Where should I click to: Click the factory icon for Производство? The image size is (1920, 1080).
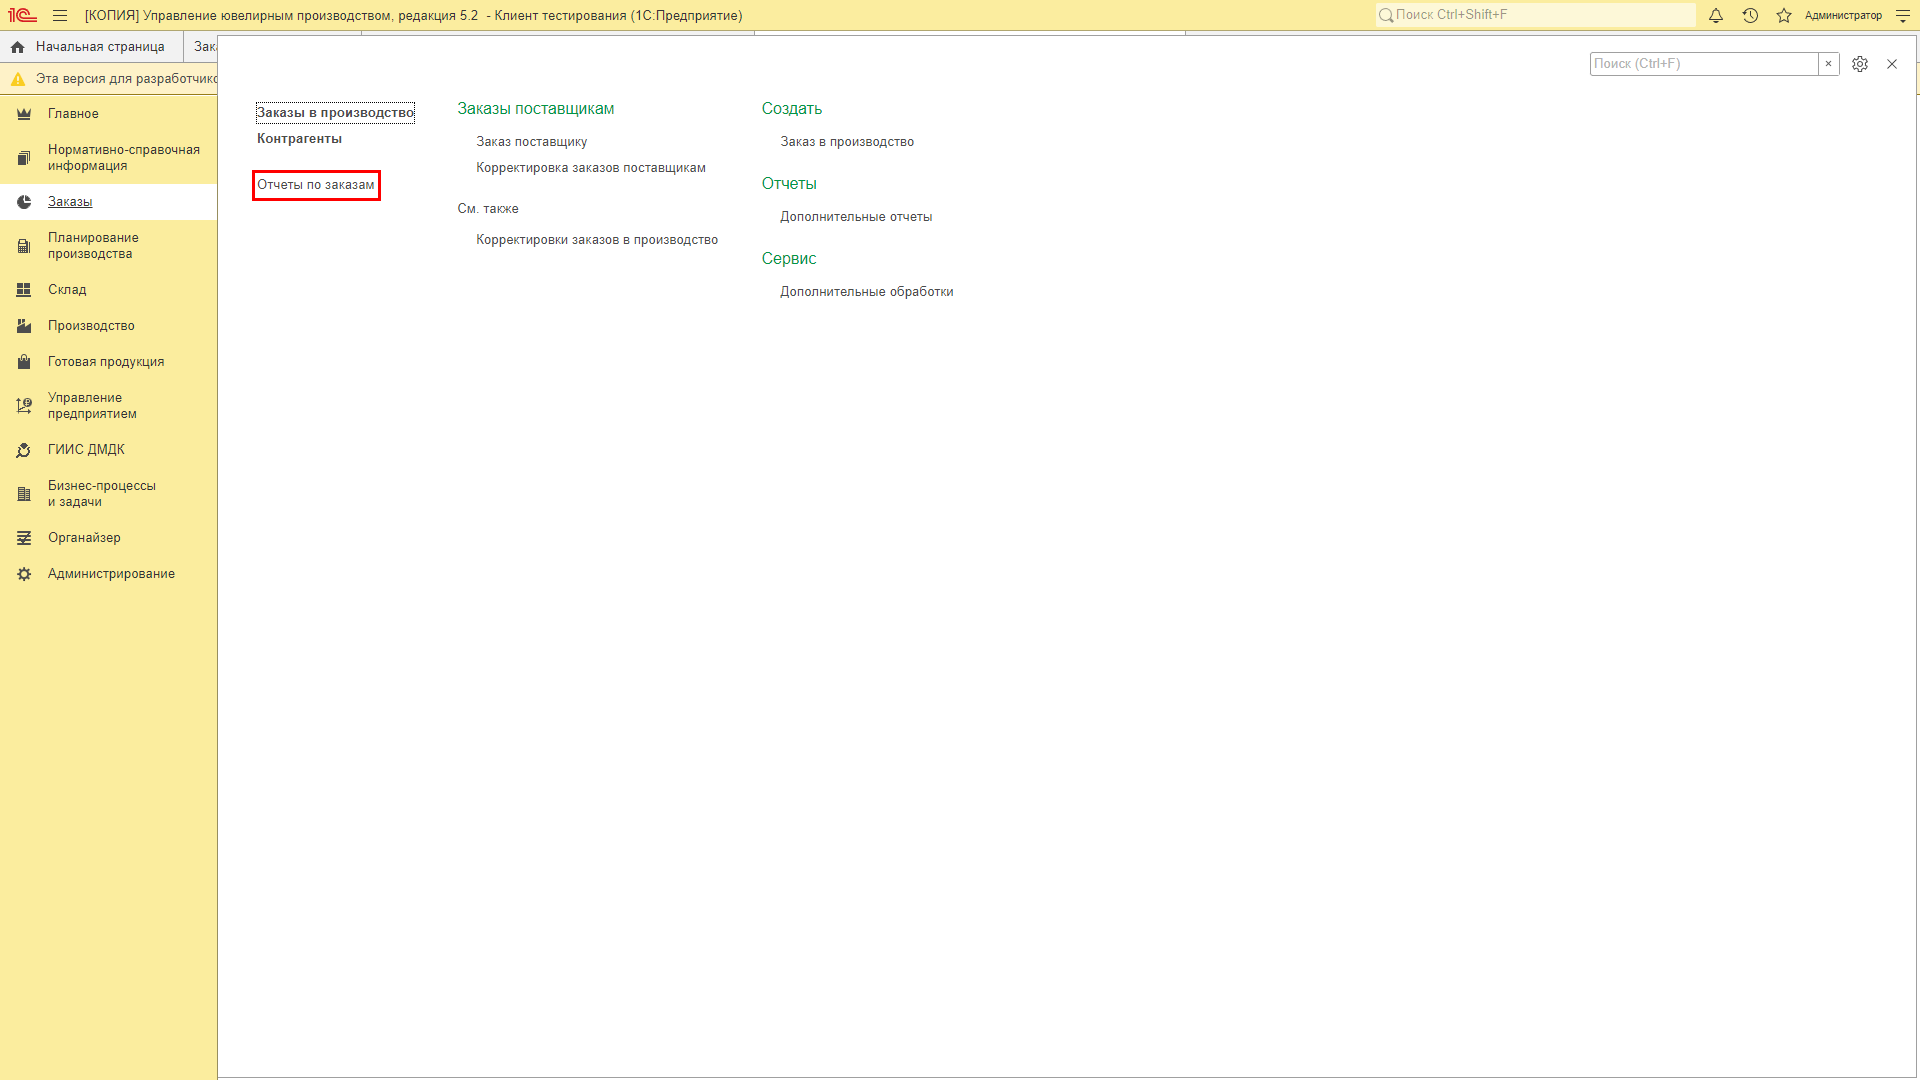tap(24, 326)
